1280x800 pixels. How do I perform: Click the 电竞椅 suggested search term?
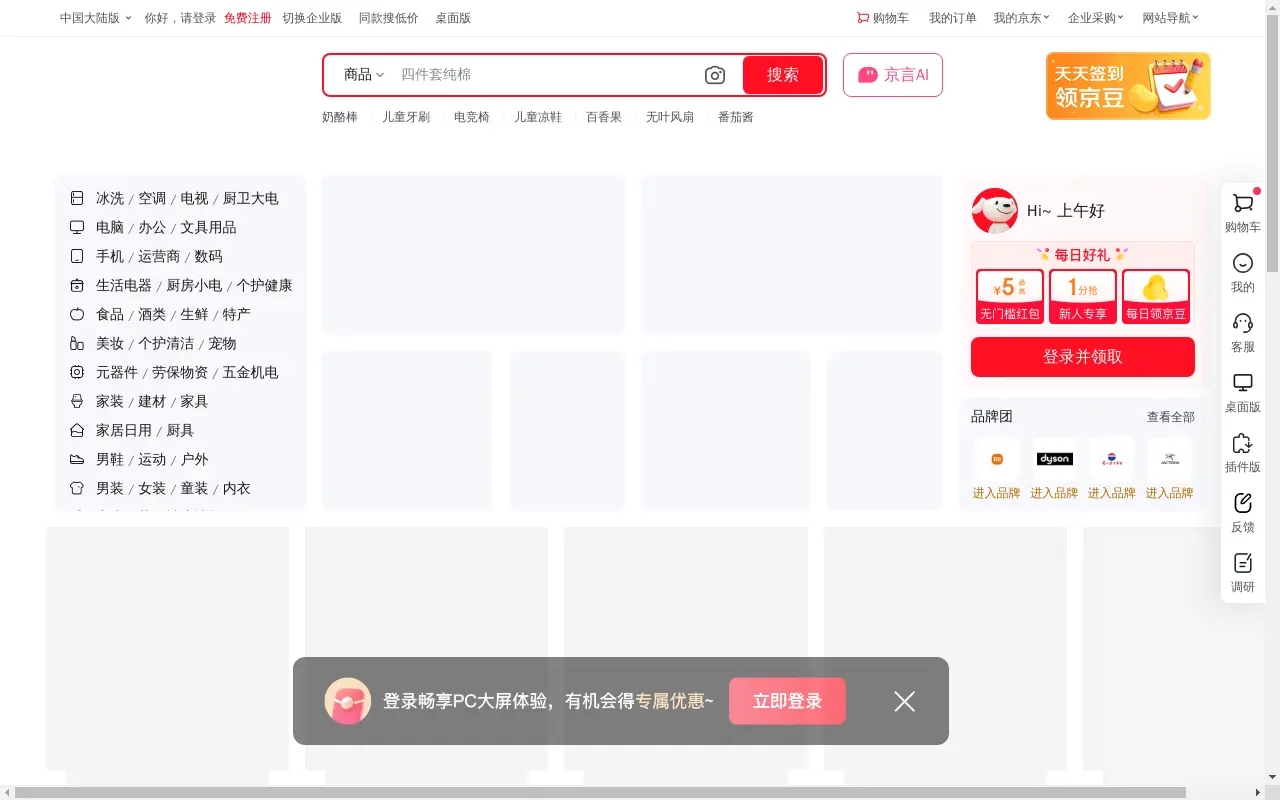tap(472, 117)
